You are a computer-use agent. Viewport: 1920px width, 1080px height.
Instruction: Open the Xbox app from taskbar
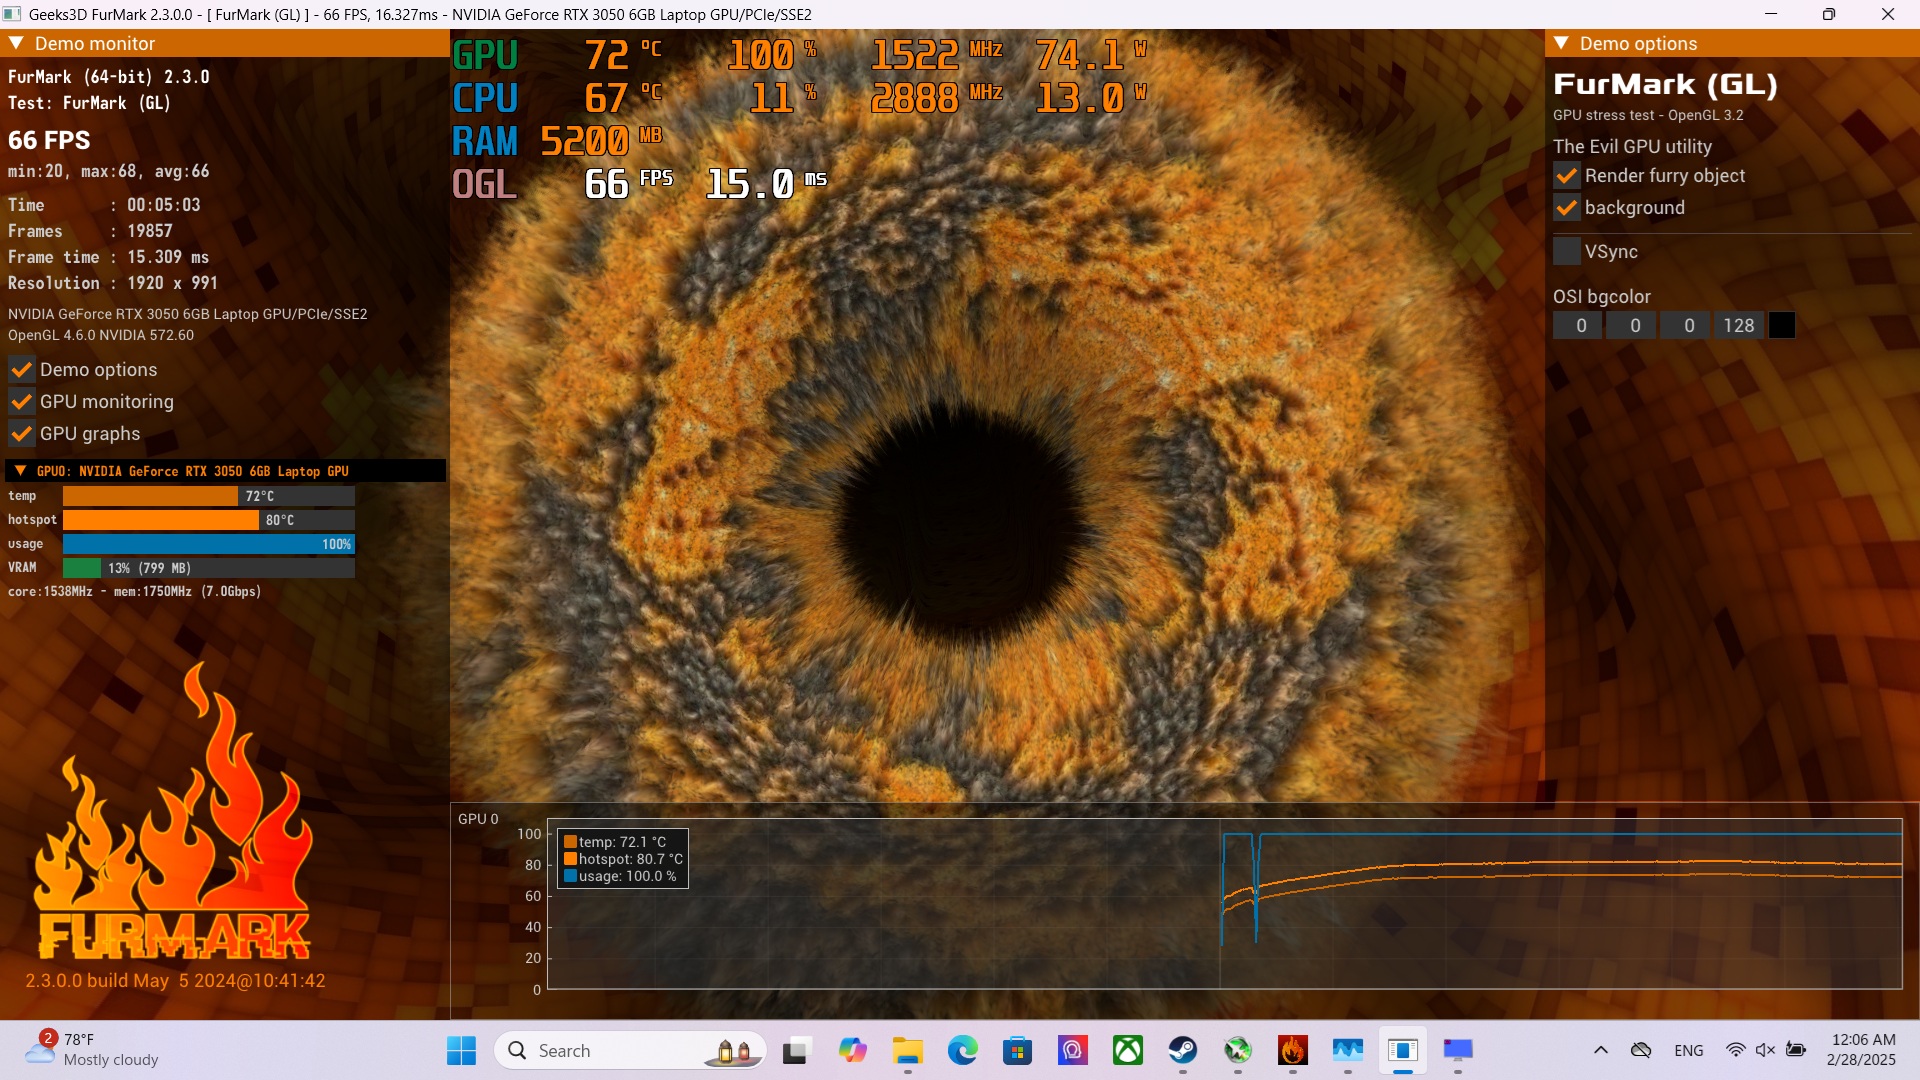pos(1128,1051)
